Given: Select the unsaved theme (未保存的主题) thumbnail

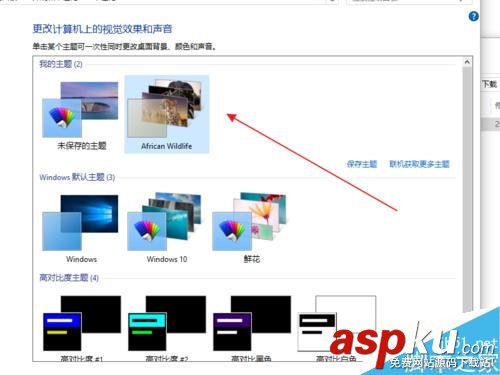Looking at the screenshot, I should (80, 109).
